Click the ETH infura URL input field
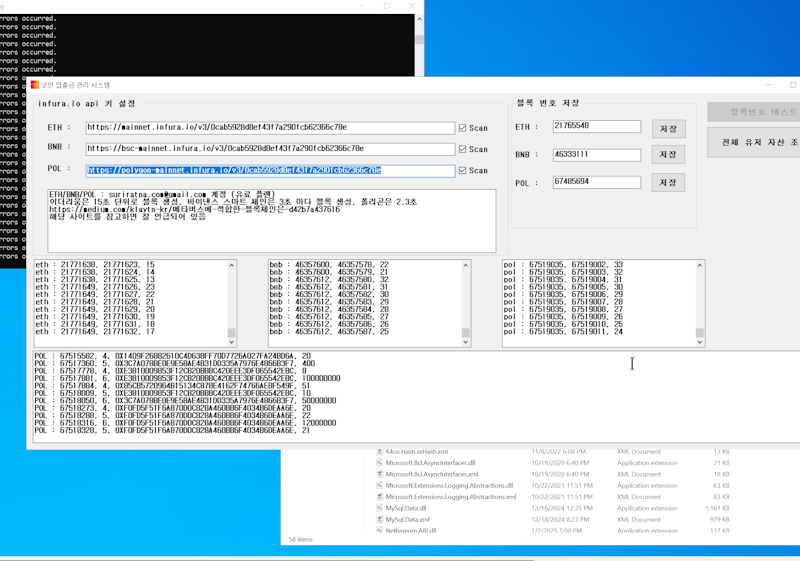This screenshot has width=800, height=561. (270, 128)
